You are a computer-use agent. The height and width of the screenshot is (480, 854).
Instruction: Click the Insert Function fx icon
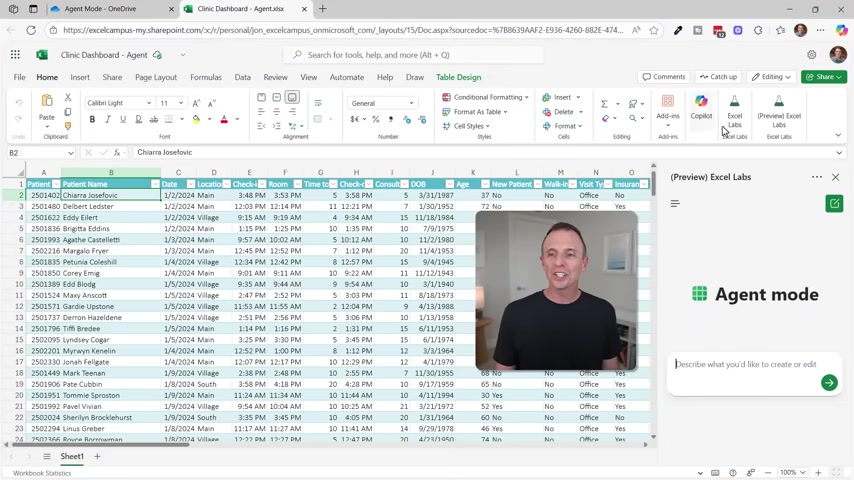[x=117, y=153]
